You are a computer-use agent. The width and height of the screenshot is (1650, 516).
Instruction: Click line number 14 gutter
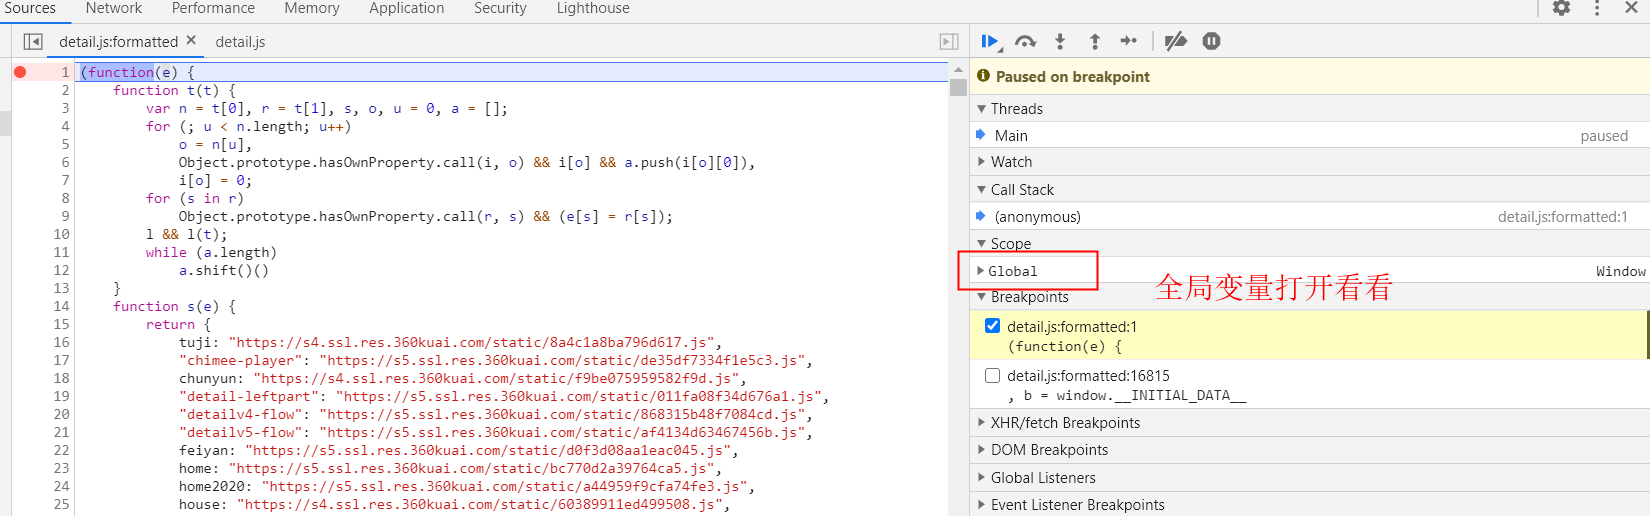click(x=61, y=306)
